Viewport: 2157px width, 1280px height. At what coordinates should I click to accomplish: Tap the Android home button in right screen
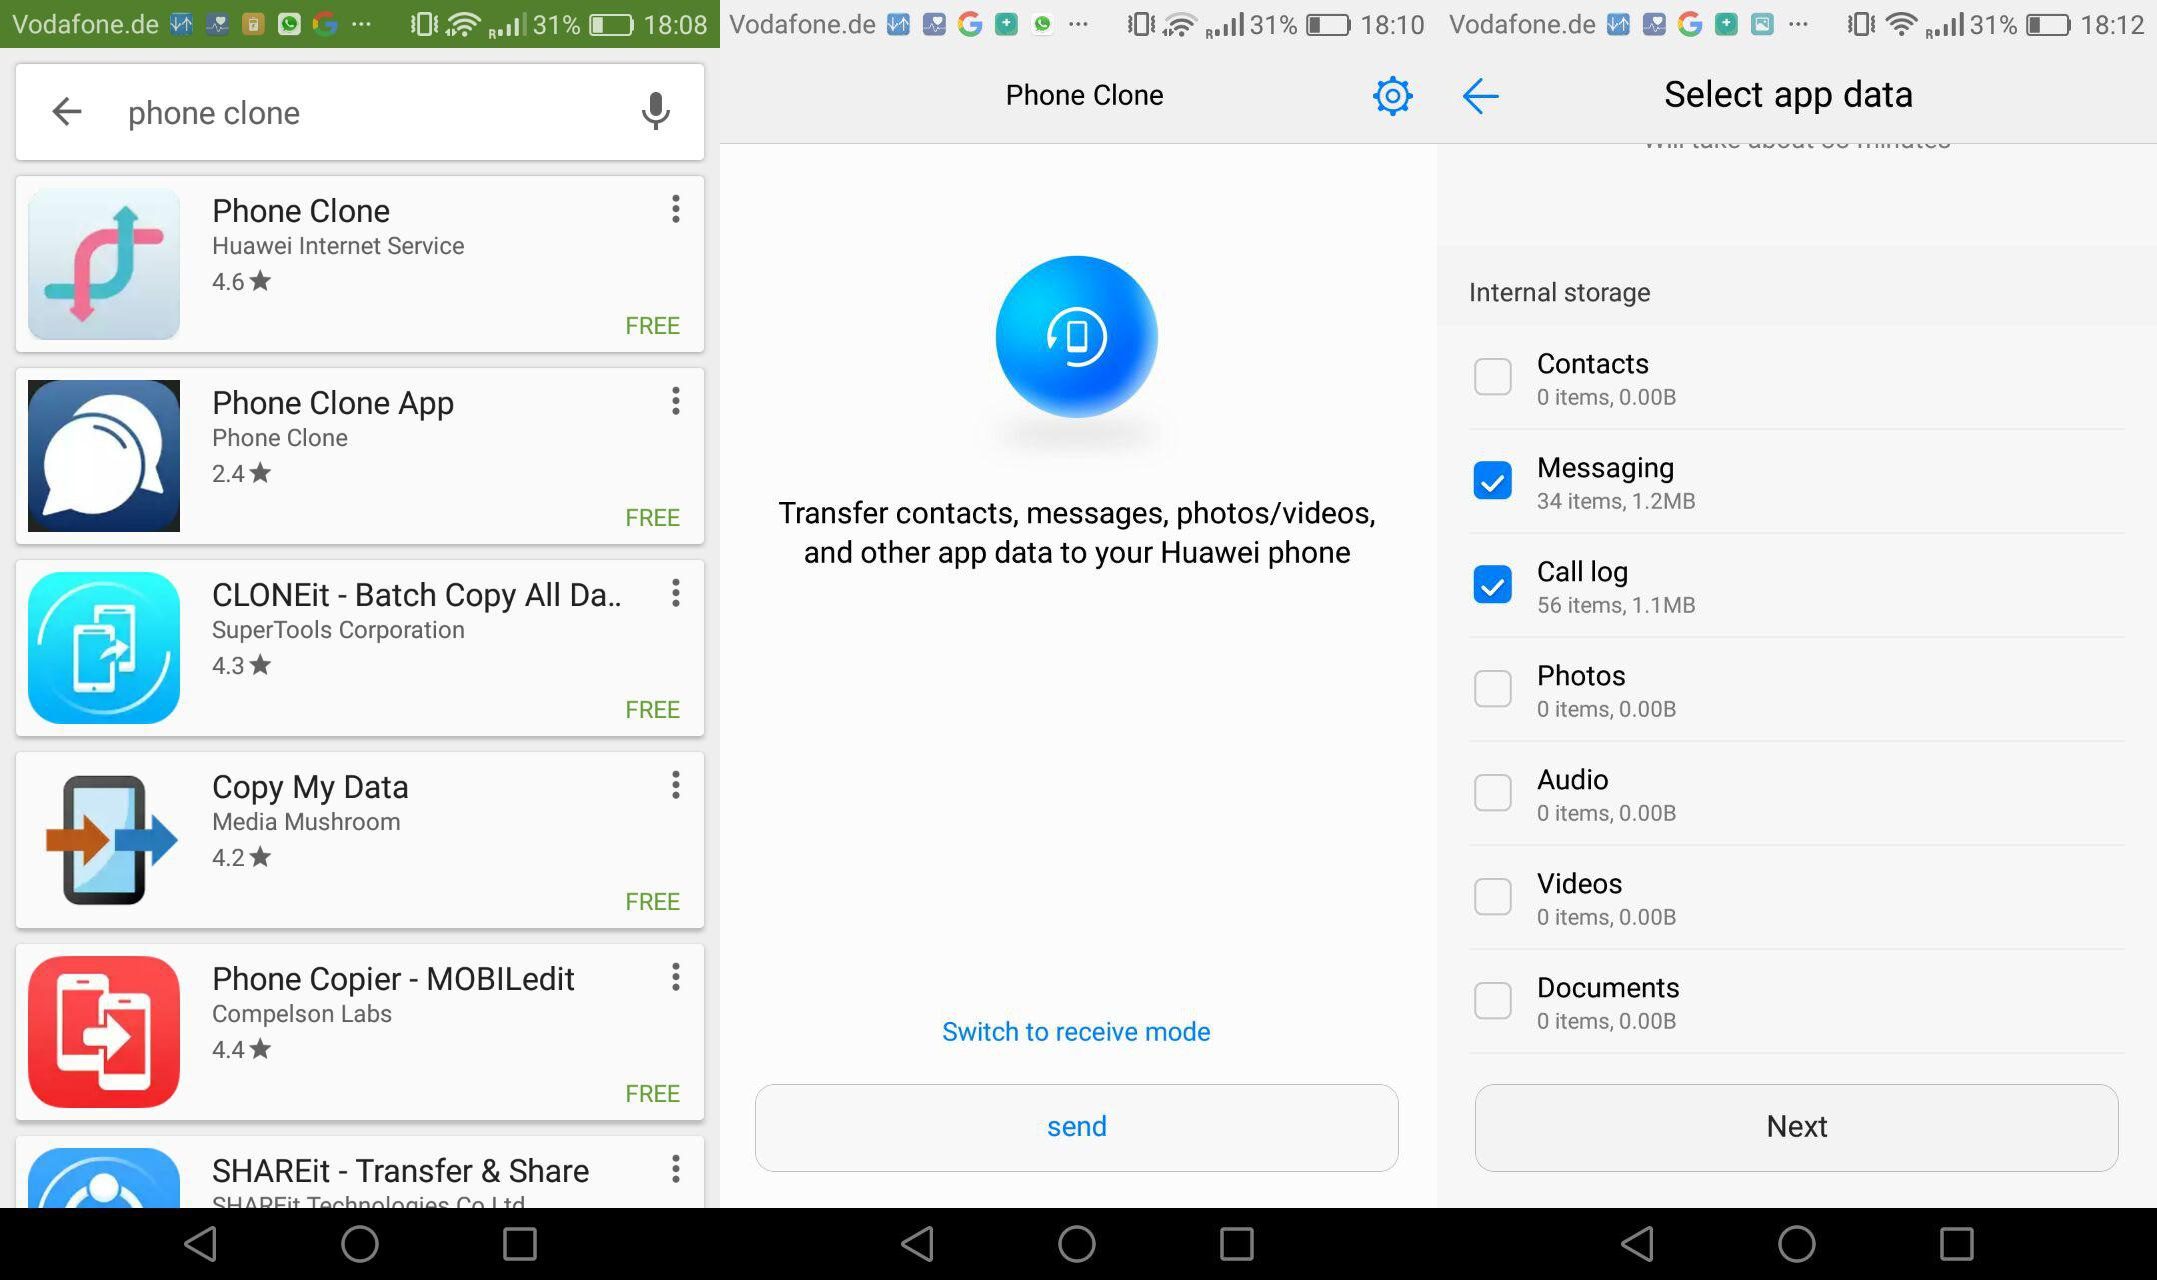[1796, 1244]
